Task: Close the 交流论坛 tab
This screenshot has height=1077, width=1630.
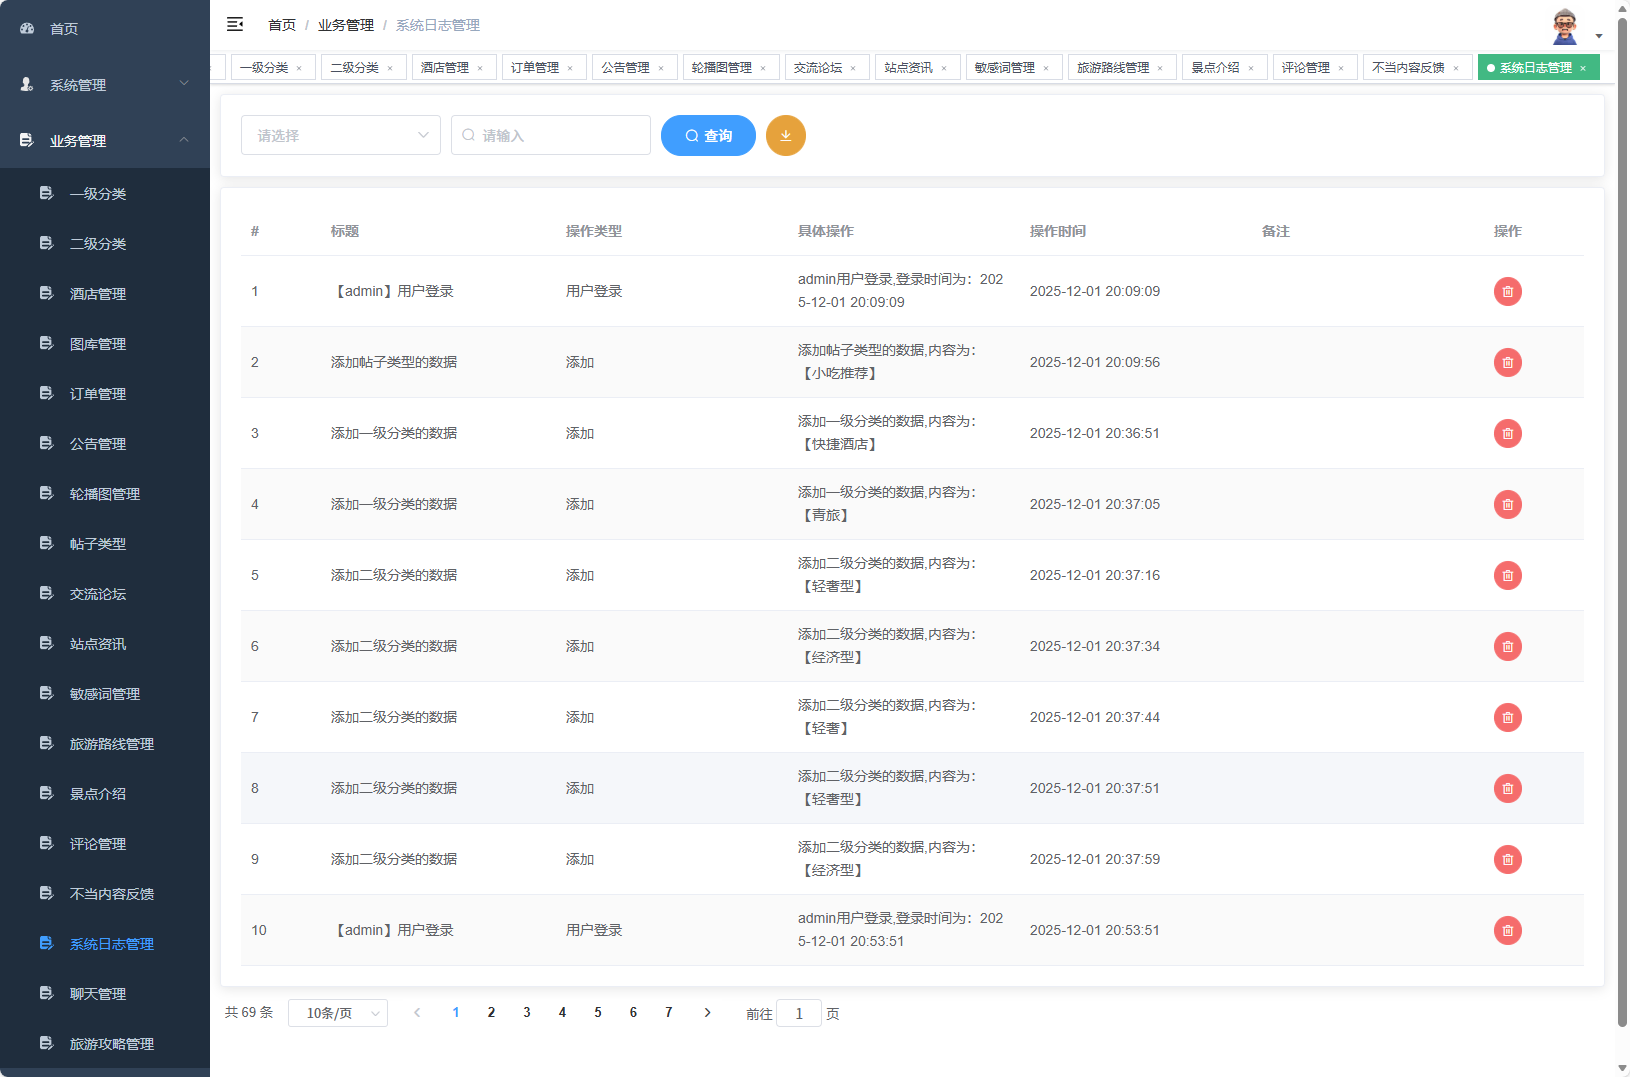Action: point(853,67)
